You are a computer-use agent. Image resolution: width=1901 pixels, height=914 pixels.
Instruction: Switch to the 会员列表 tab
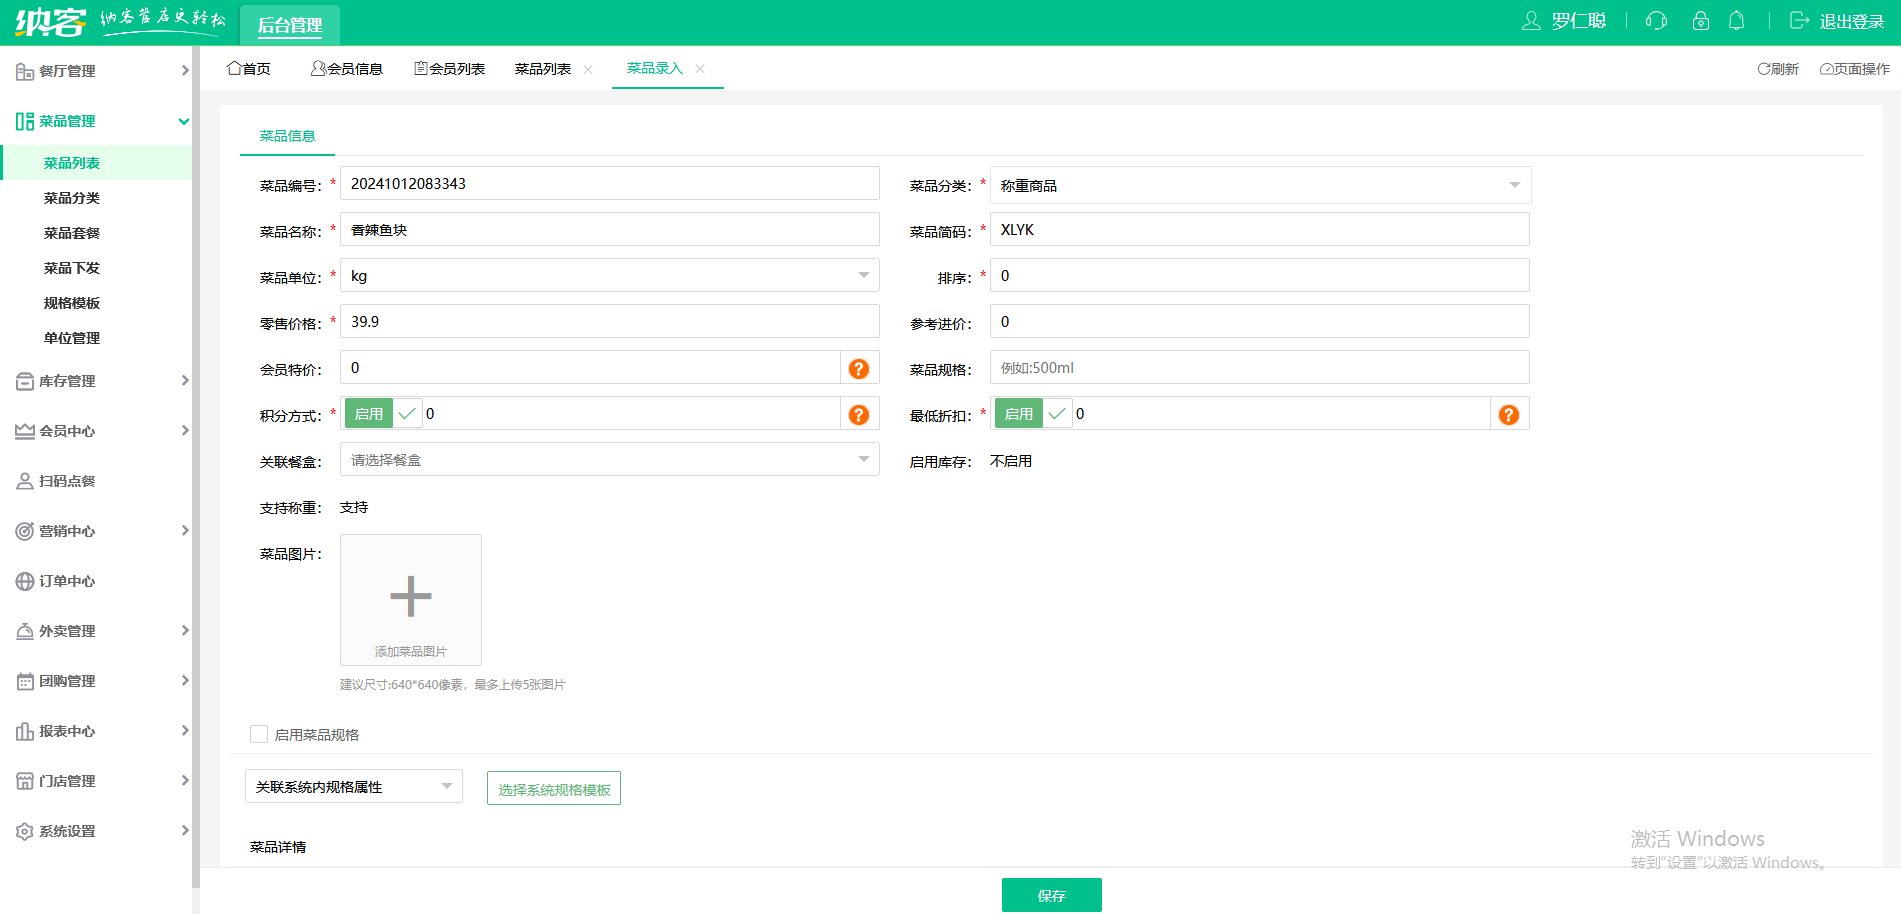[450, 69]
